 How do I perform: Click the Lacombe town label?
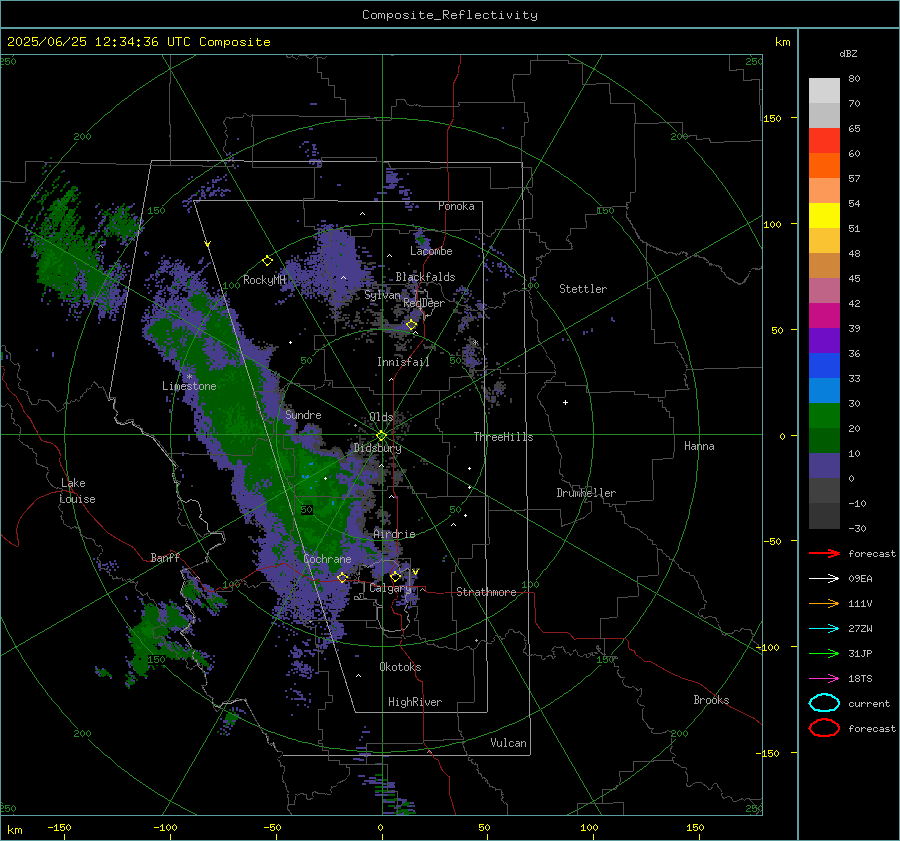pyautogui.click(x=431, y=251)
